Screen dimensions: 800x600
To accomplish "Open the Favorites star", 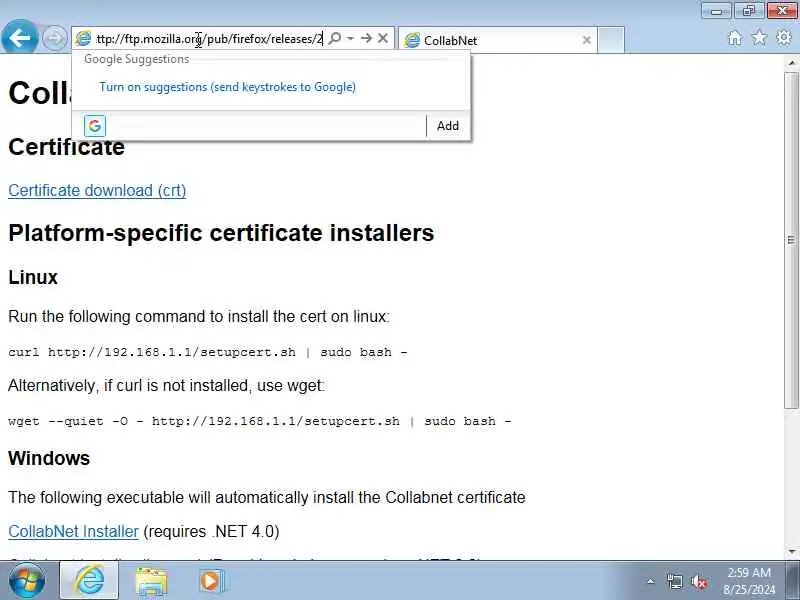I will point(759,38).
